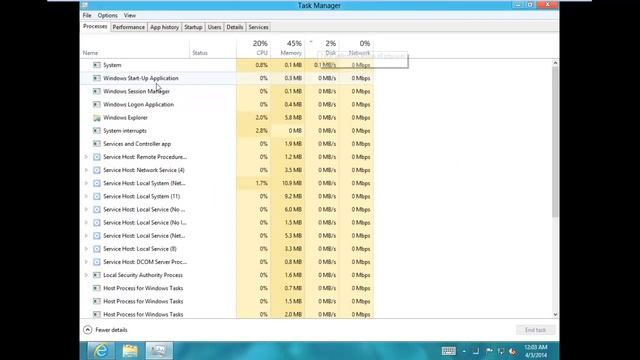Click the vertical scrollbar thumb

point(555,142)
